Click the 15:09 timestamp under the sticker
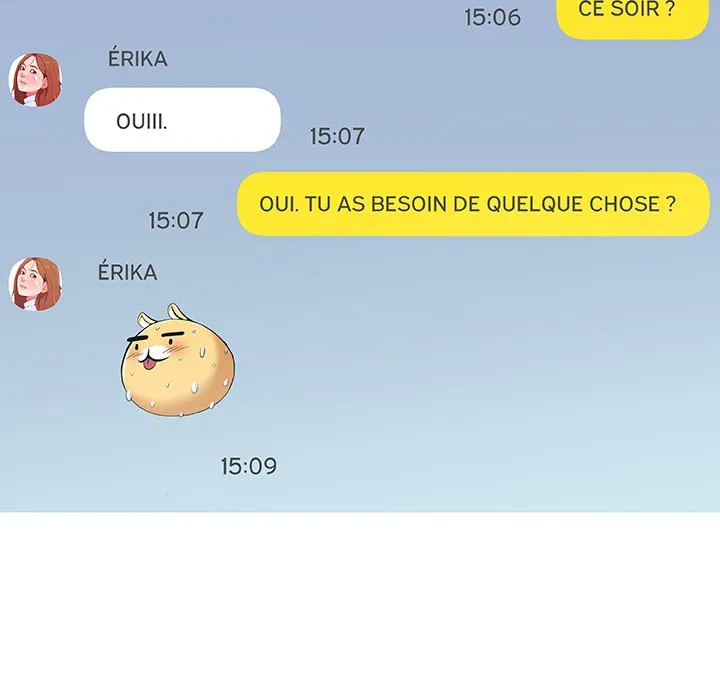This screenshot has height=700, width=720. pyautogui.click(x=249, y=466)
